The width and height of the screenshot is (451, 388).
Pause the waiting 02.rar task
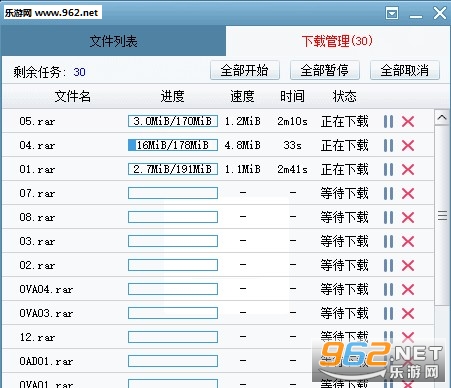tap(388, 265)
